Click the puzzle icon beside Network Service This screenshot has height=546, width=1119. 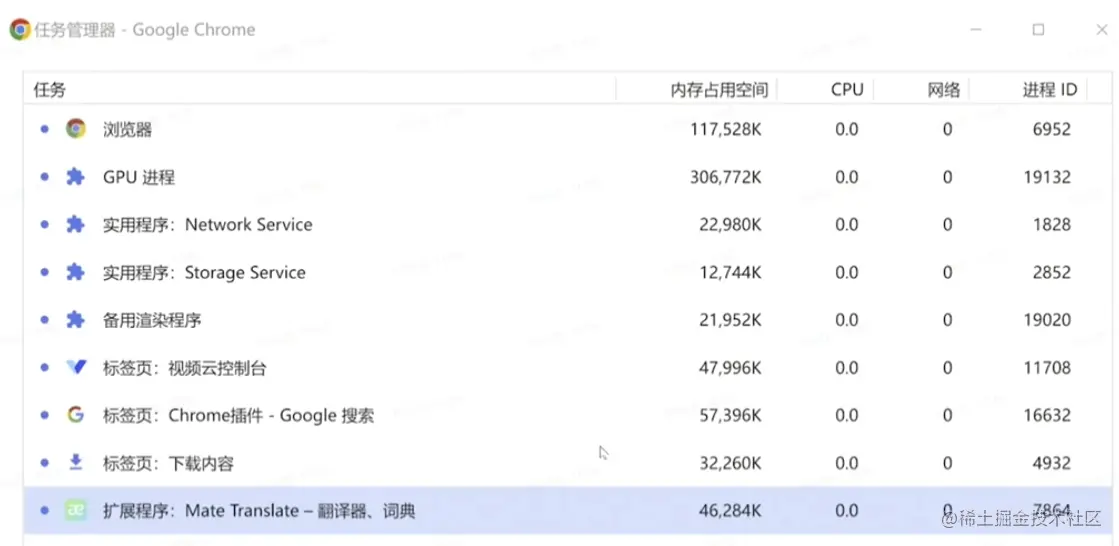click(76, 225)
